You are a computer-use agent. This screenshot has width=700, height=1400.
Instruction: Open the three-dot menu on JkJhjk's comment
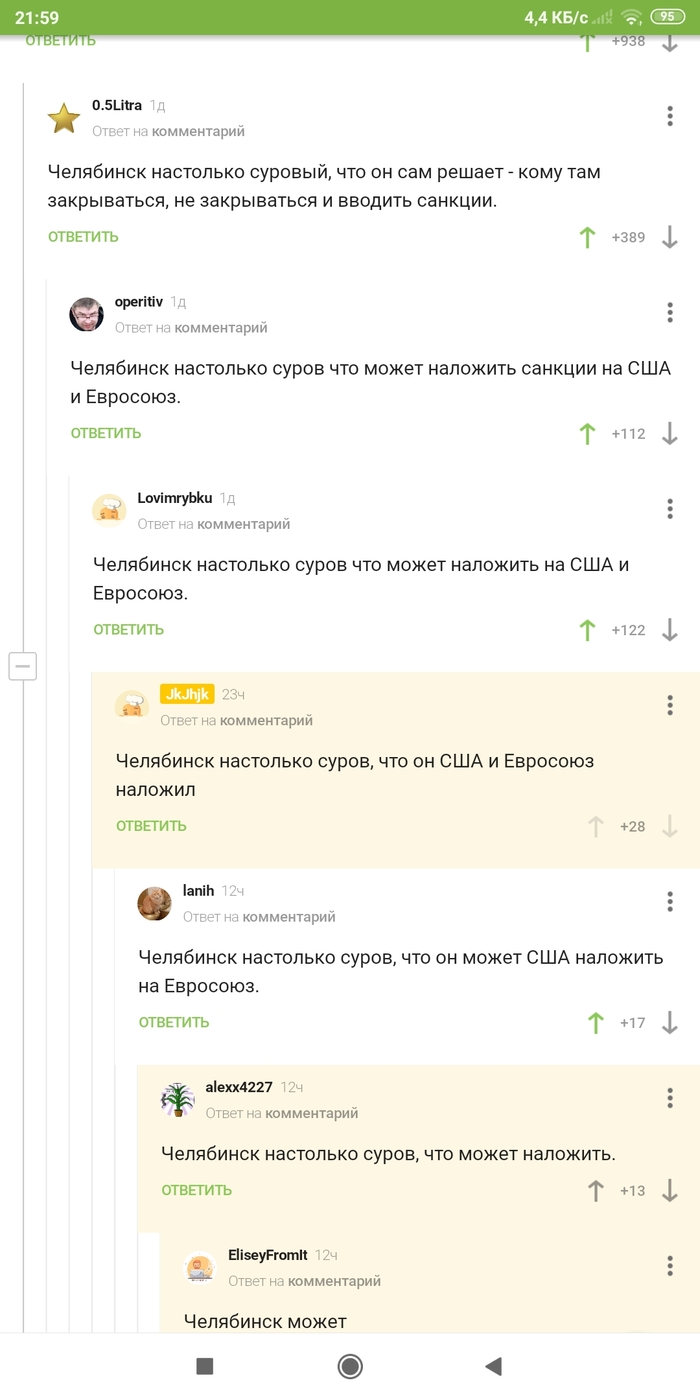coord(670,705)
